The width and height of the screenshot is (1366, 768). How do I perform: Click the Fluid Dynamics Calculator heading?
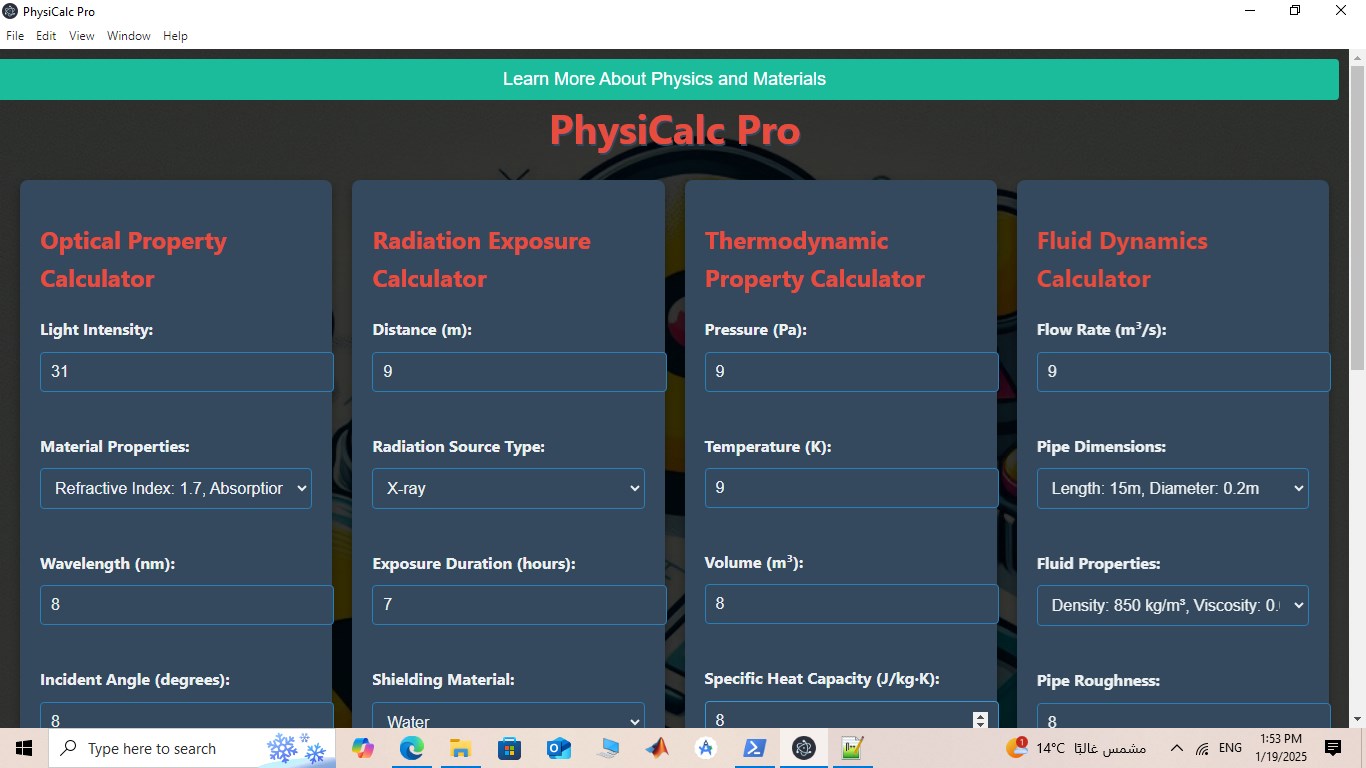[x=1122, y=260]
